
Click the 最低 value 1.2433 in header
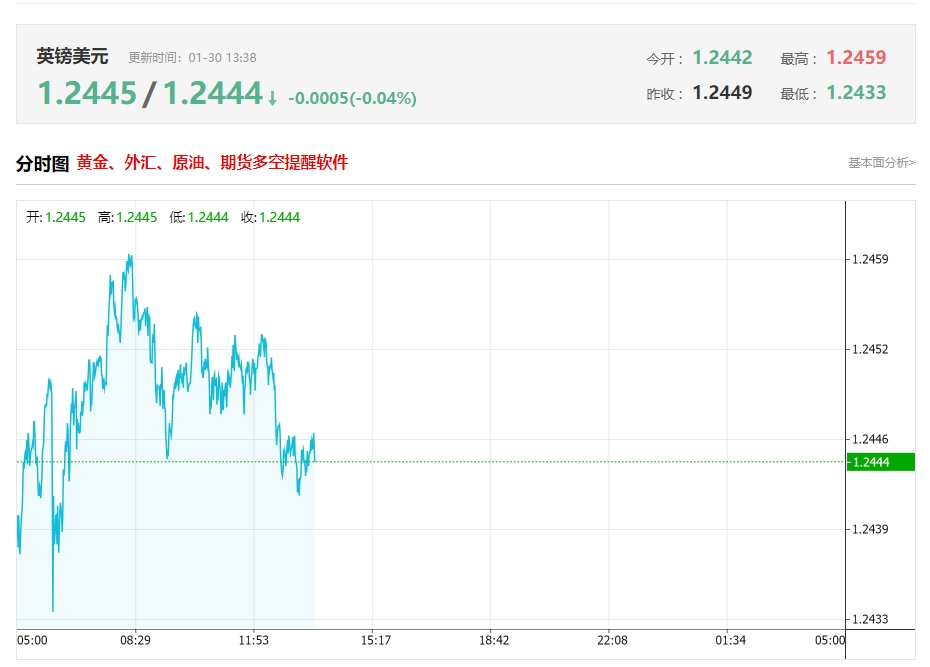pyautogui.click(x=856, y=92)
